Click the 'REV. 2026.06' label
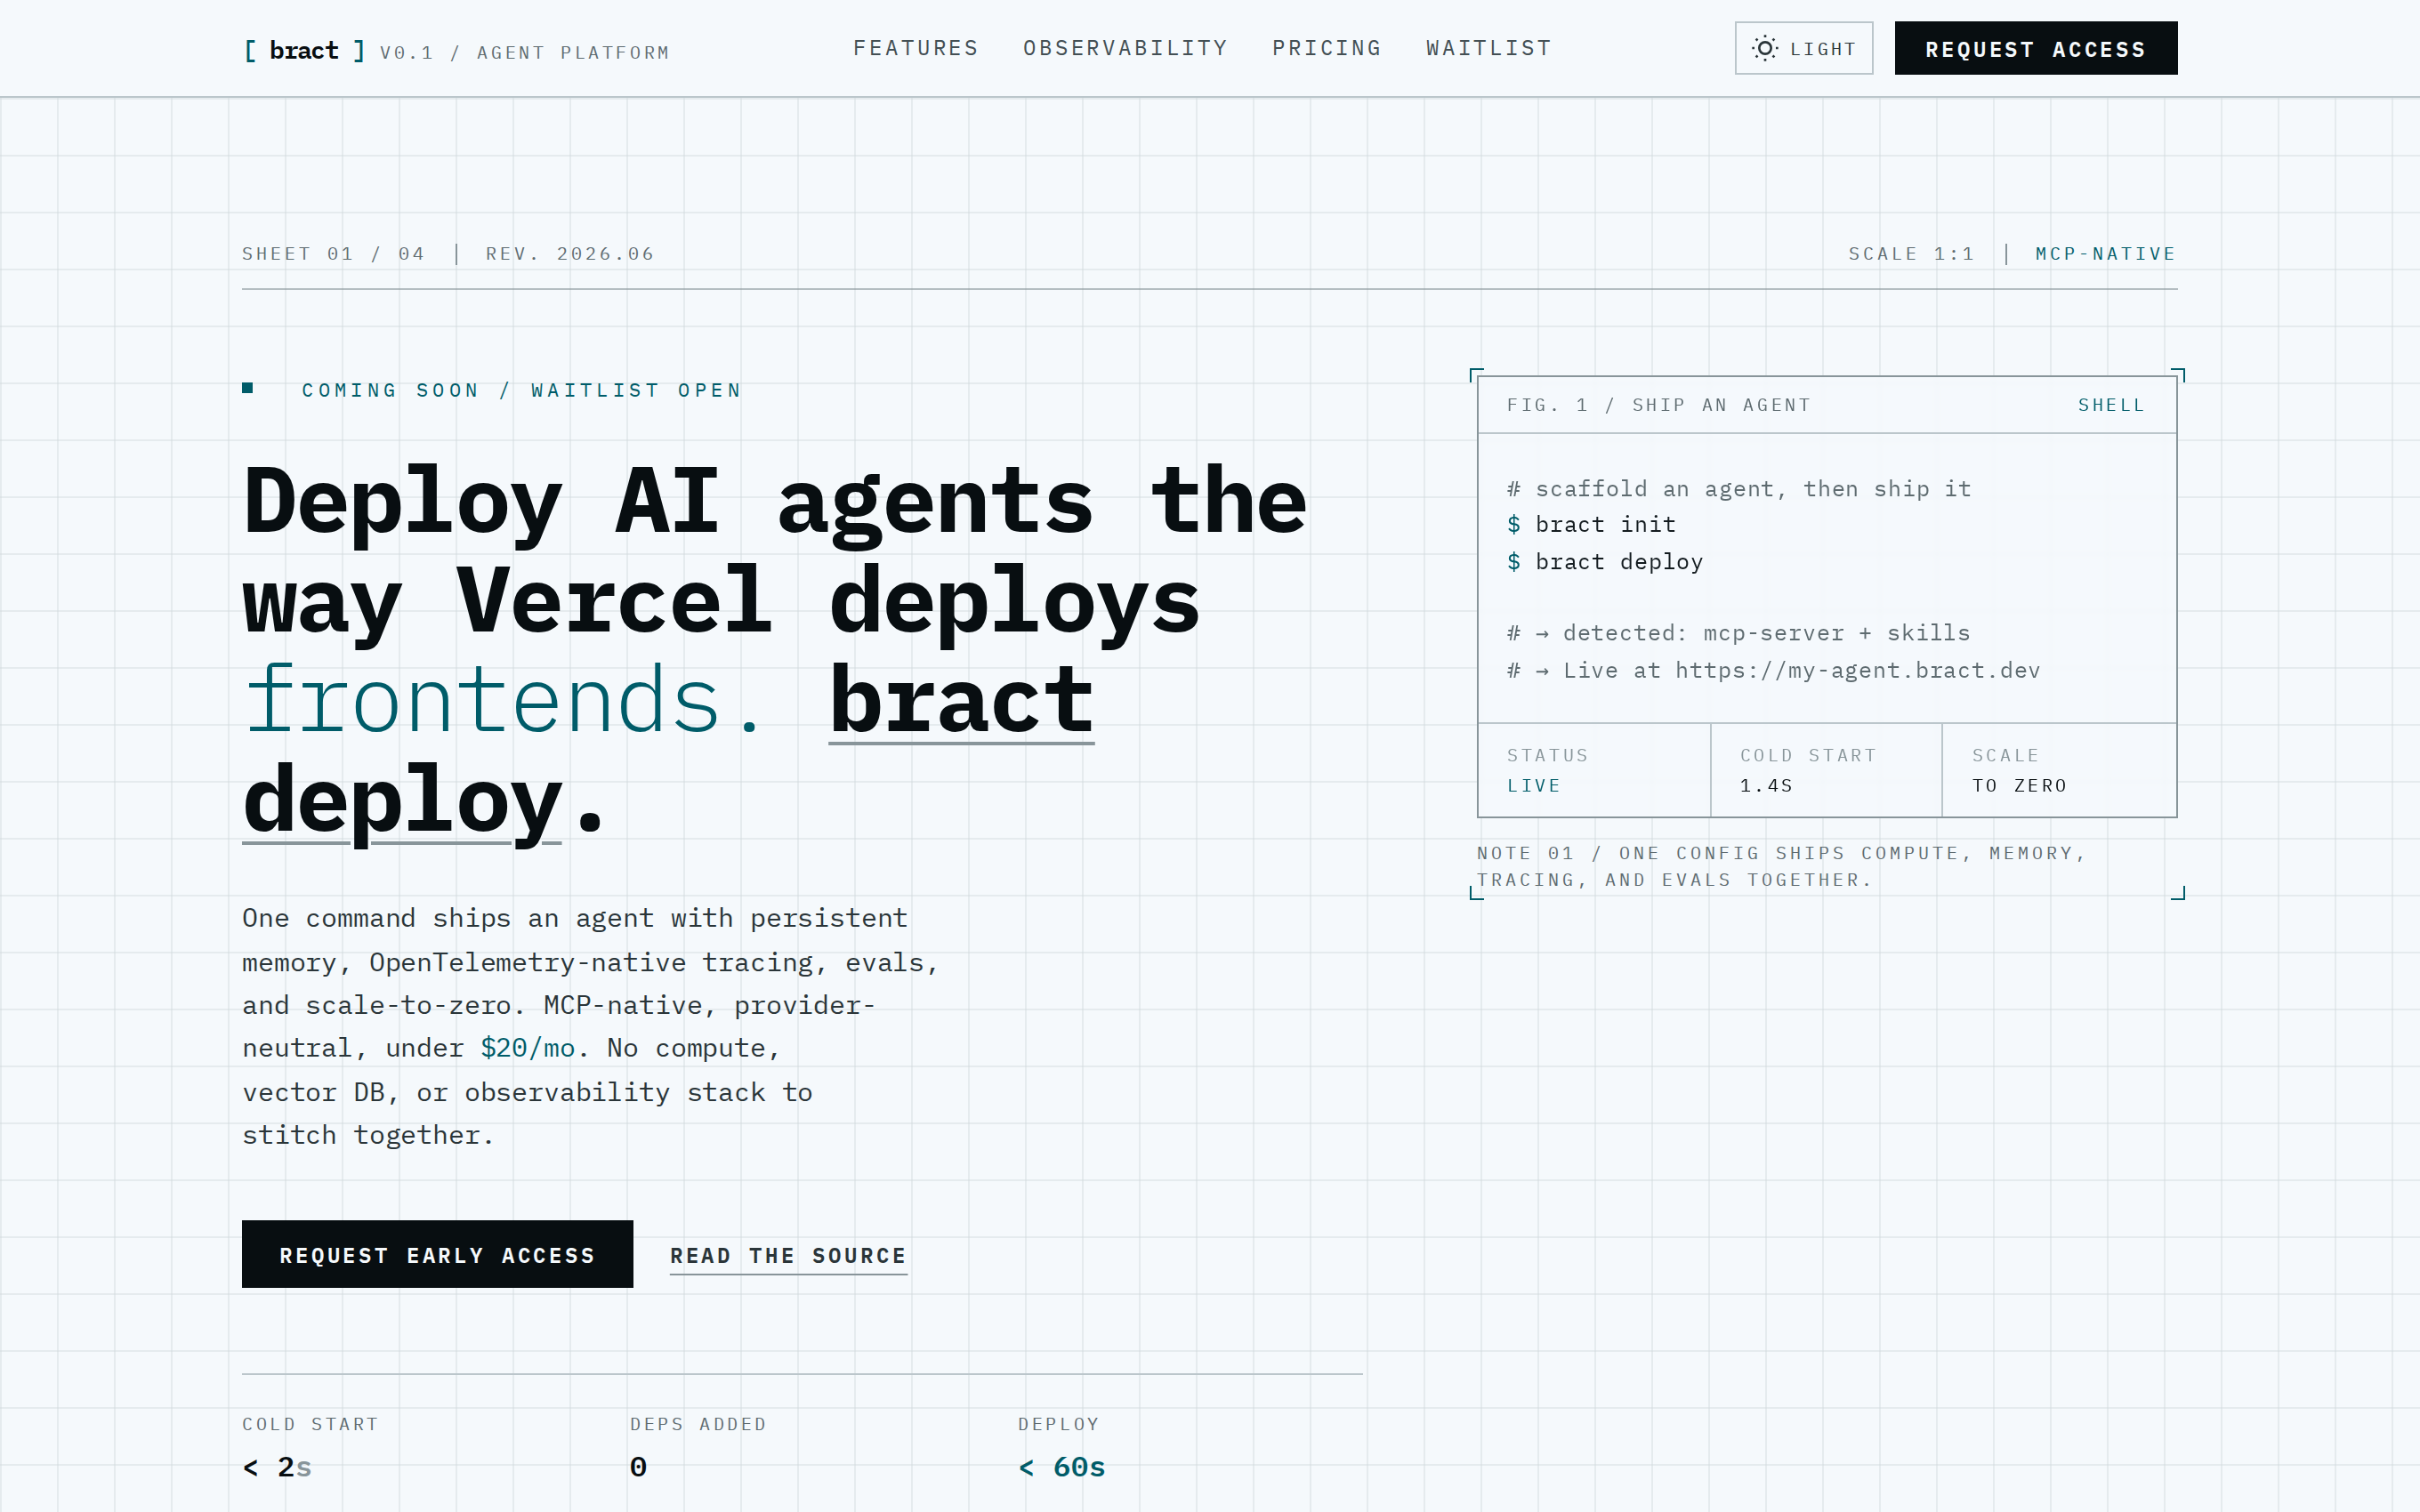The height and width of the screenshot is (1512, 2420). pyautogui.click(x=570, y=254)
